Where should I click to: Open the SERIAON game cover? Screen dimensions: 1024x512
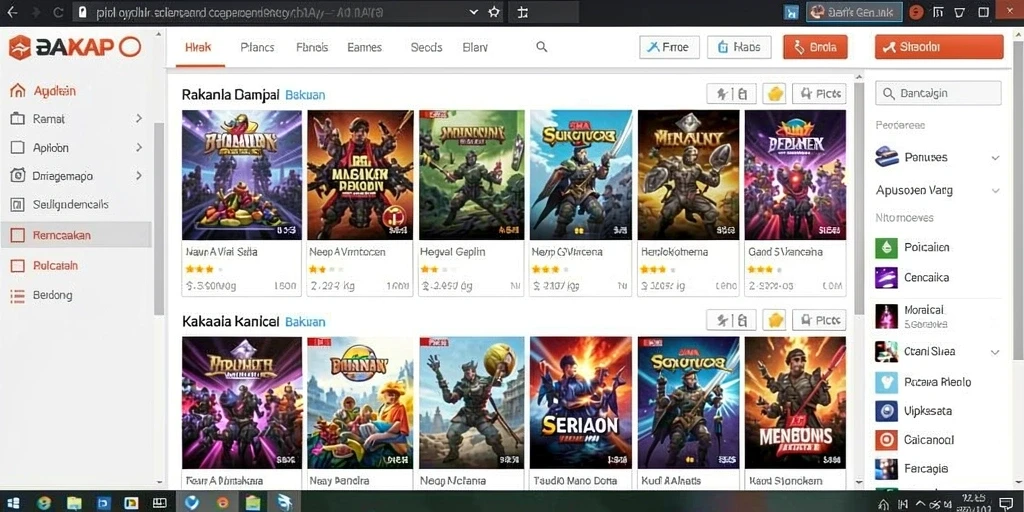point(581,402)
